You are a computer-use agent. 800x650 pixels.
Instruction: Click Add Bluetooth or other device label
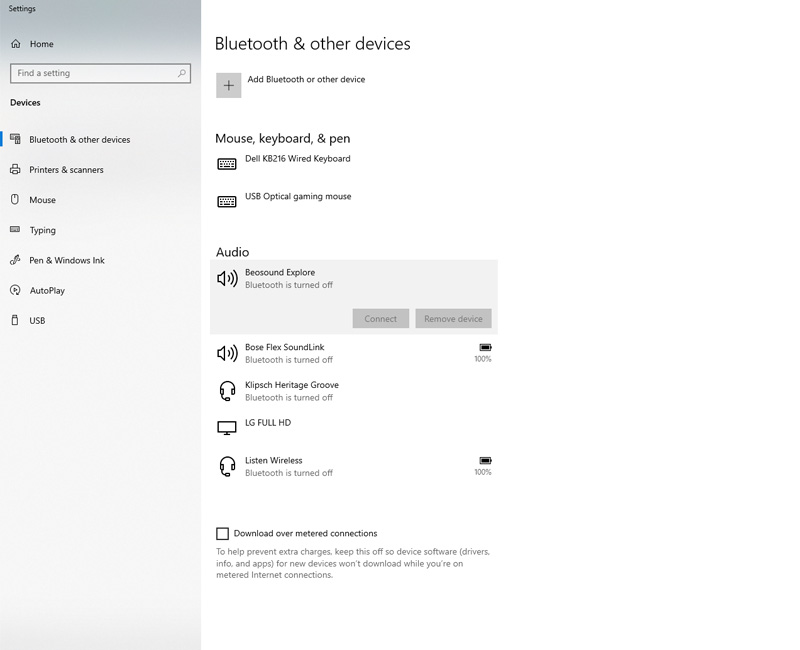coord(306,79)
